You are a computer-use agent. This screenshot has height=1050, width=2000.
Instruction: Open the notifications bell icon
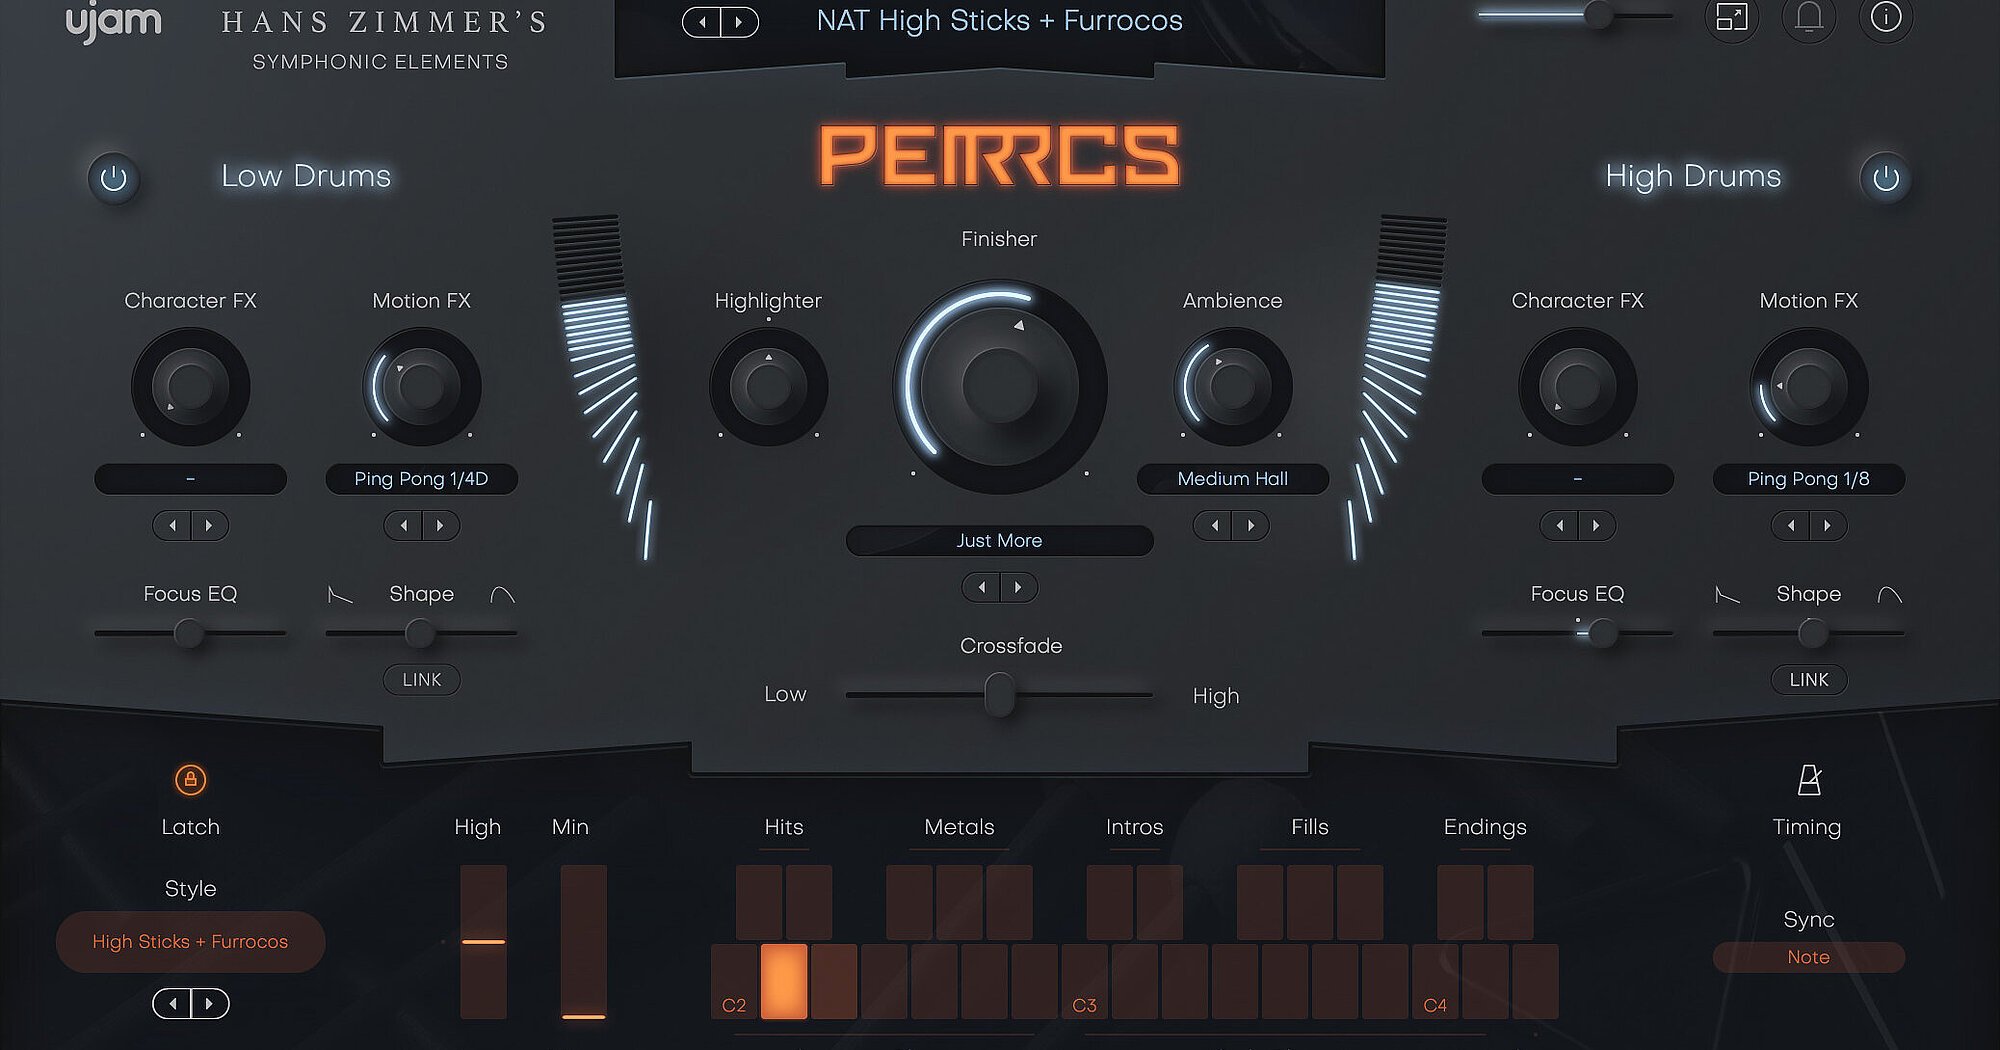click(x=1809, y=20)
